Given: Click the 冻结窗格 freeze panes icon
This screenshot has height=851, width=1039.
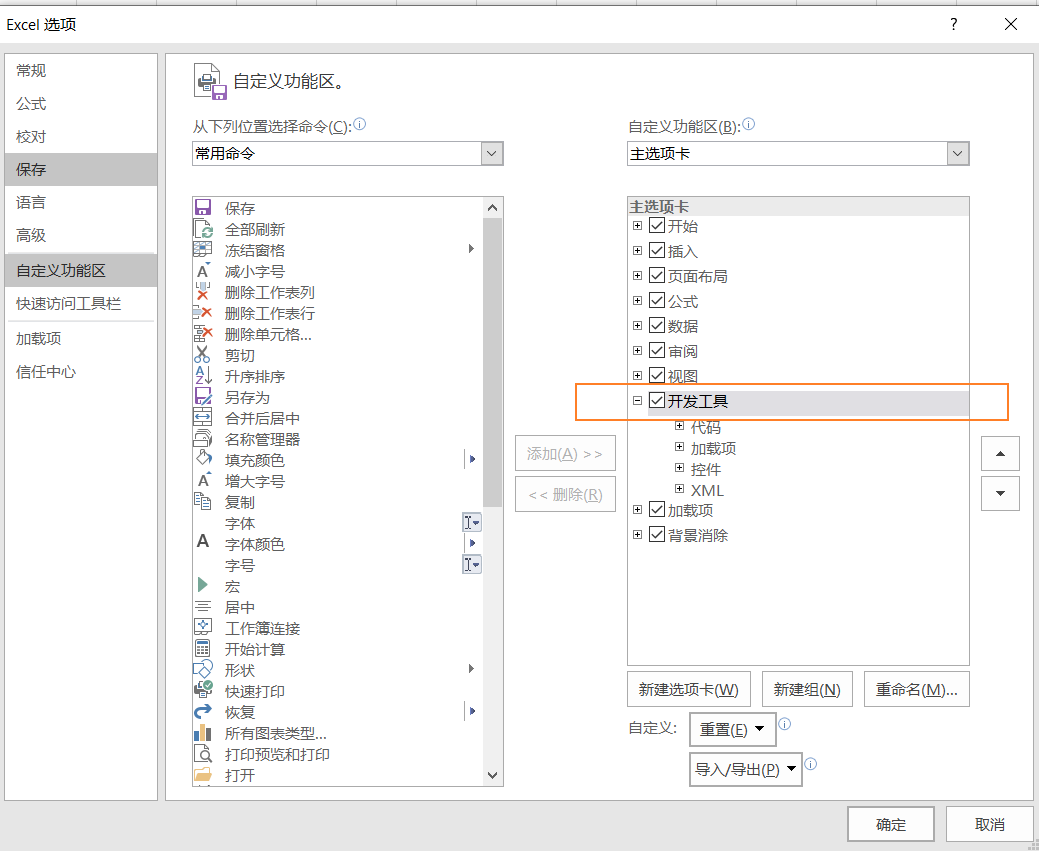Looking at the screenshot, I should click(202, 250).
